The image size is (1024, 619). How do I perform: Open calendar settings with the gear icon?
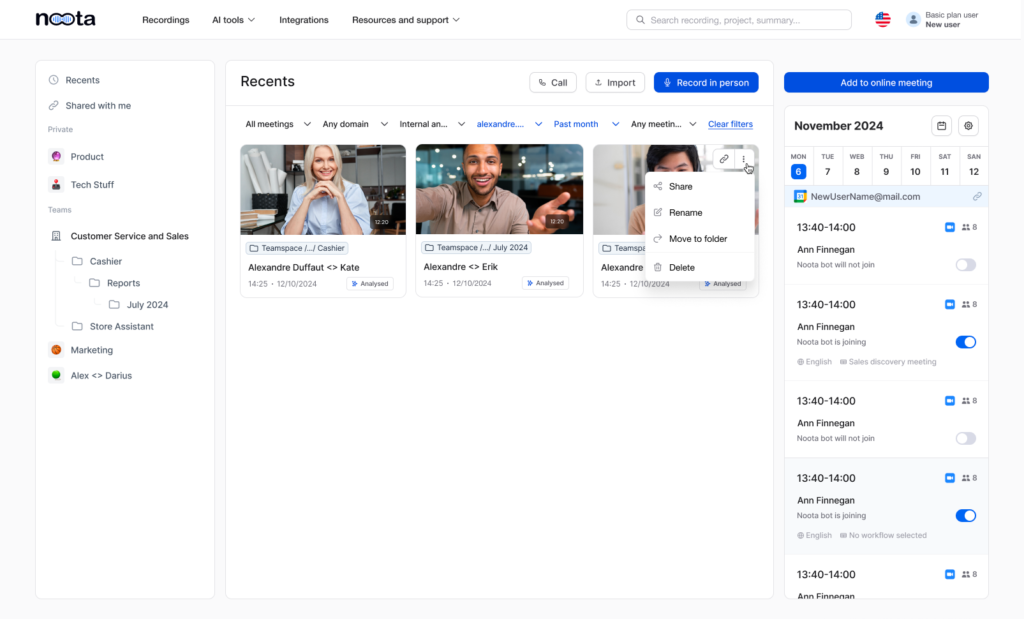(x=967, y=126)
